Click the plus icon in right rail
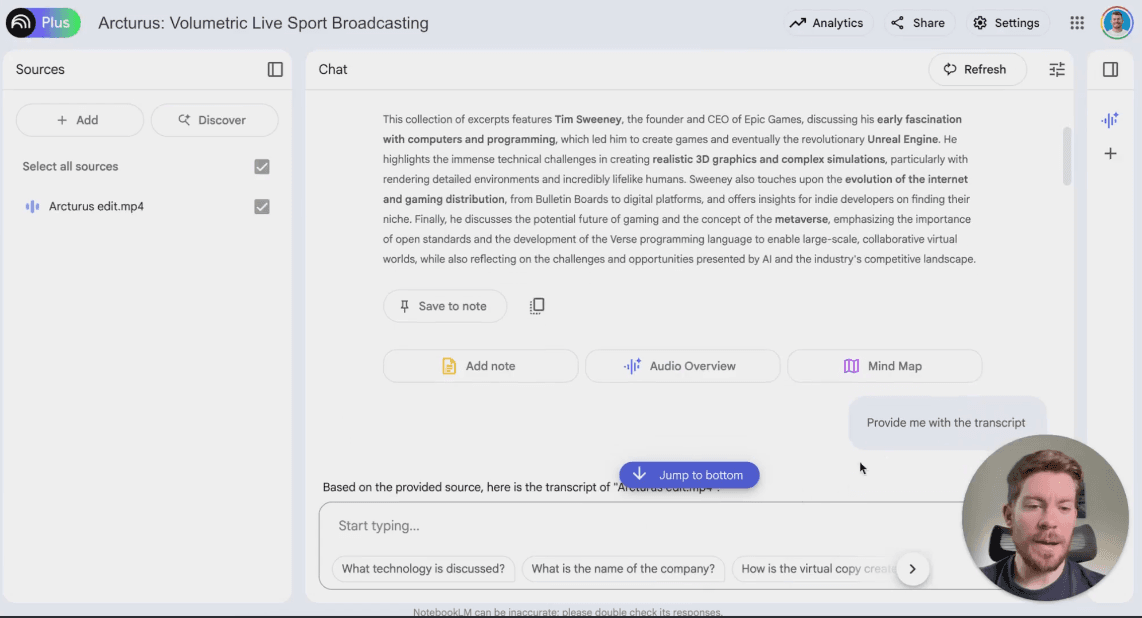The height and width of the screenshot is (618, 1142). [x=1110, y=154]
